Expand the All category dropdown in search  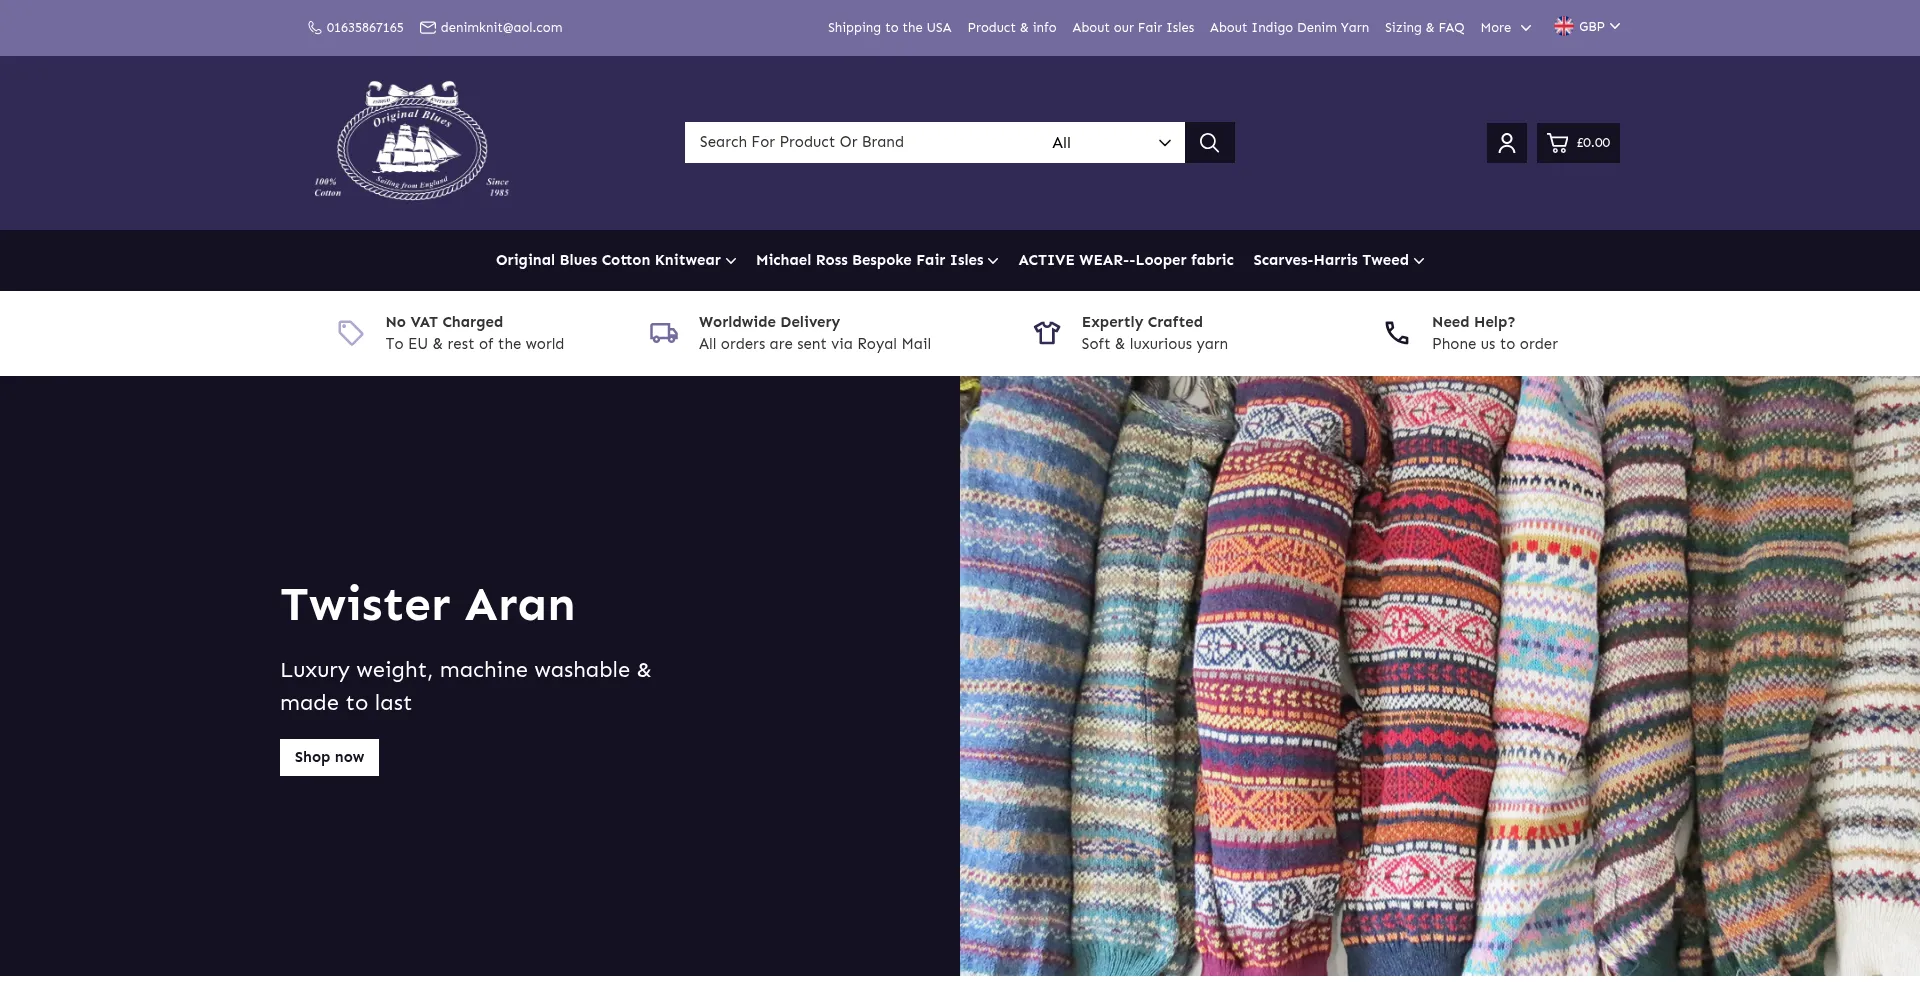point(1110,143)
